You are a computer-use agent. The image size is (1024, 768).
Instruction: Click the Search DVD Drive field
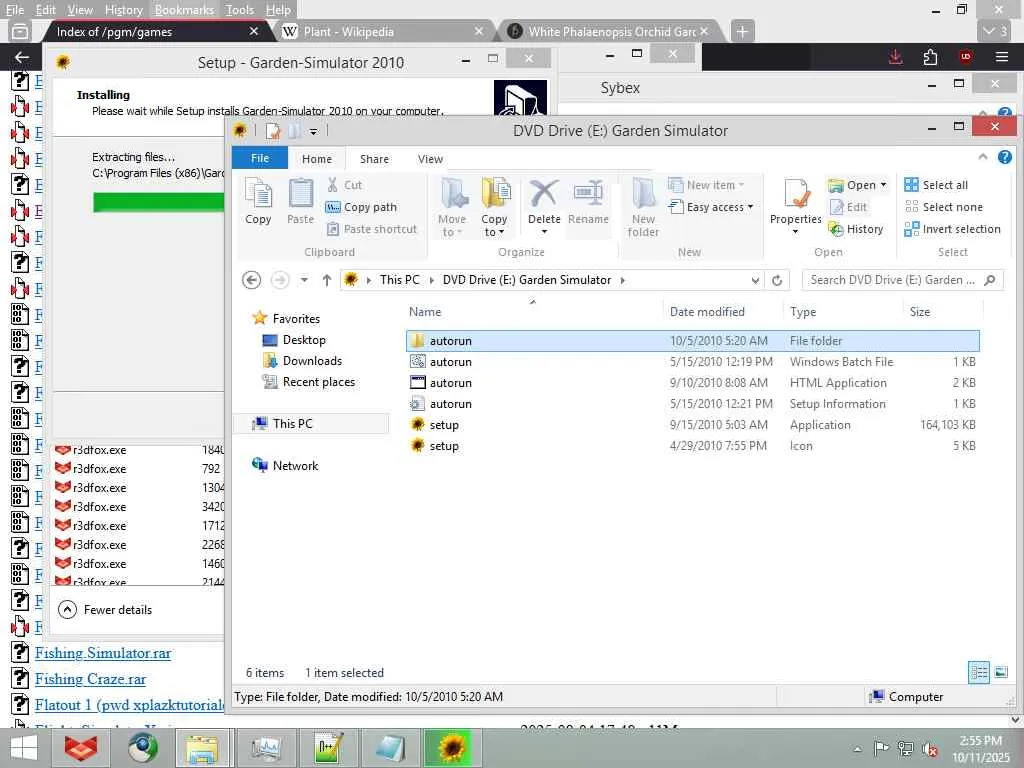coord(903,280)
